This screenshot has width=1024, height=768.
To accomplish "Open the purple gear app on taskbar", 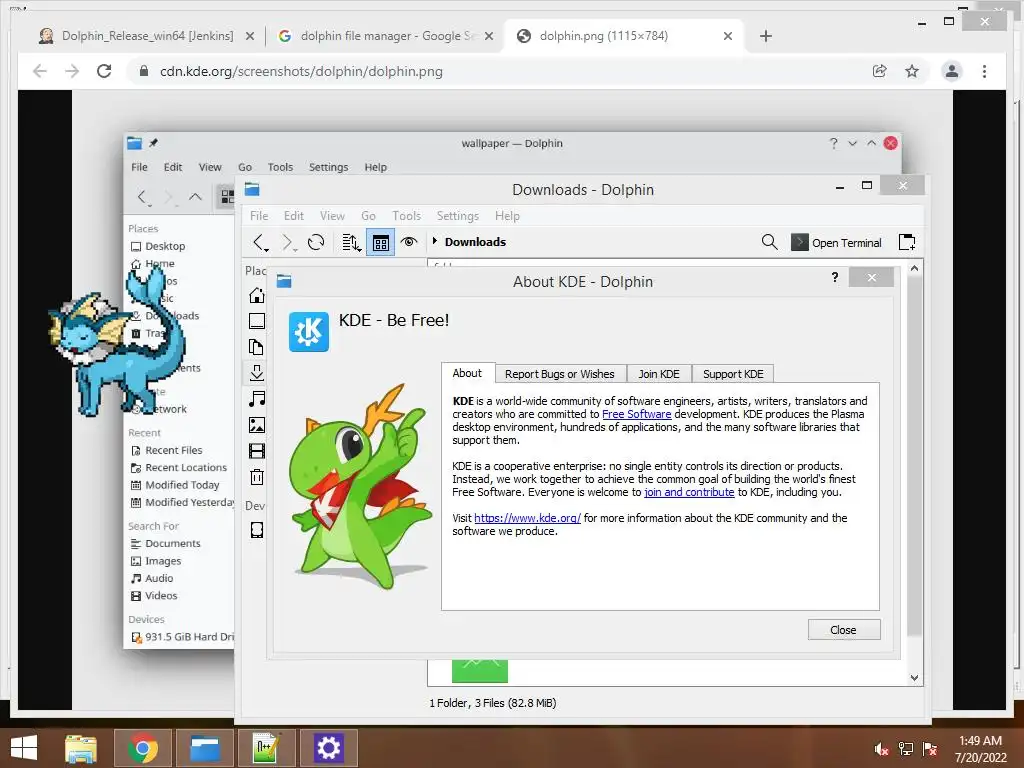I will point(328,748).
